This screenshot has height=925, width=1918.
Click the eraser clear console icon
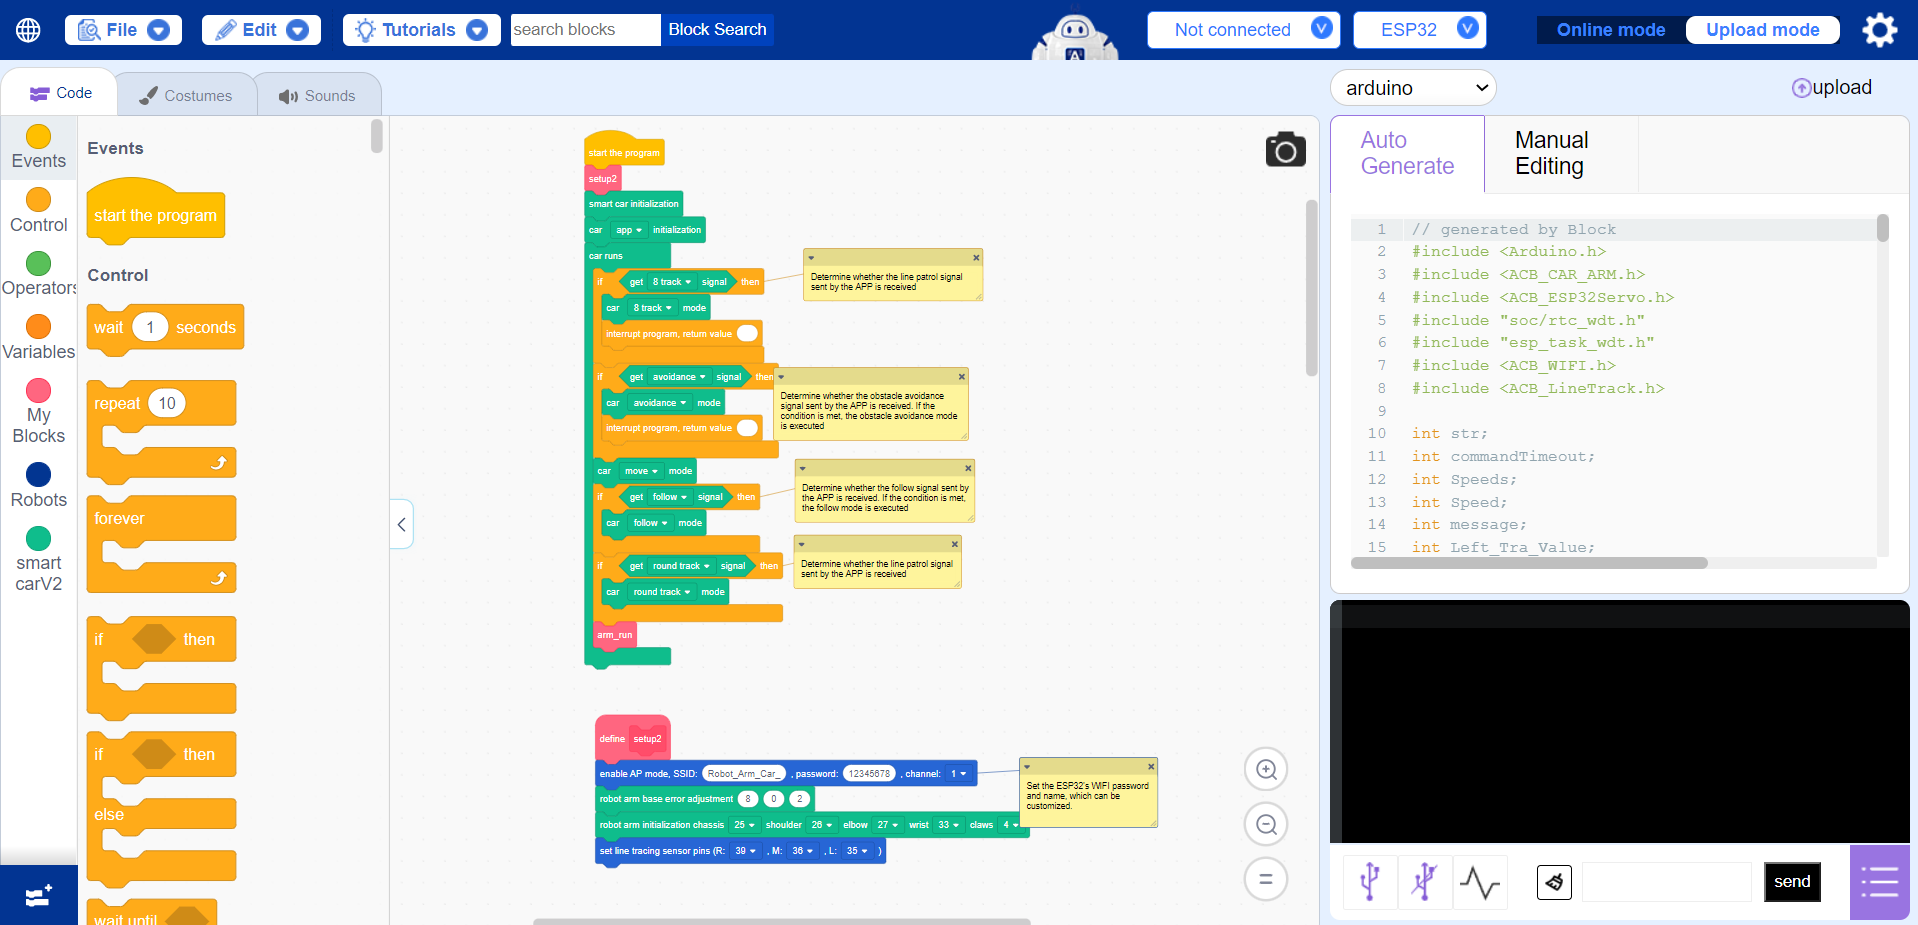pos(1554,882)
